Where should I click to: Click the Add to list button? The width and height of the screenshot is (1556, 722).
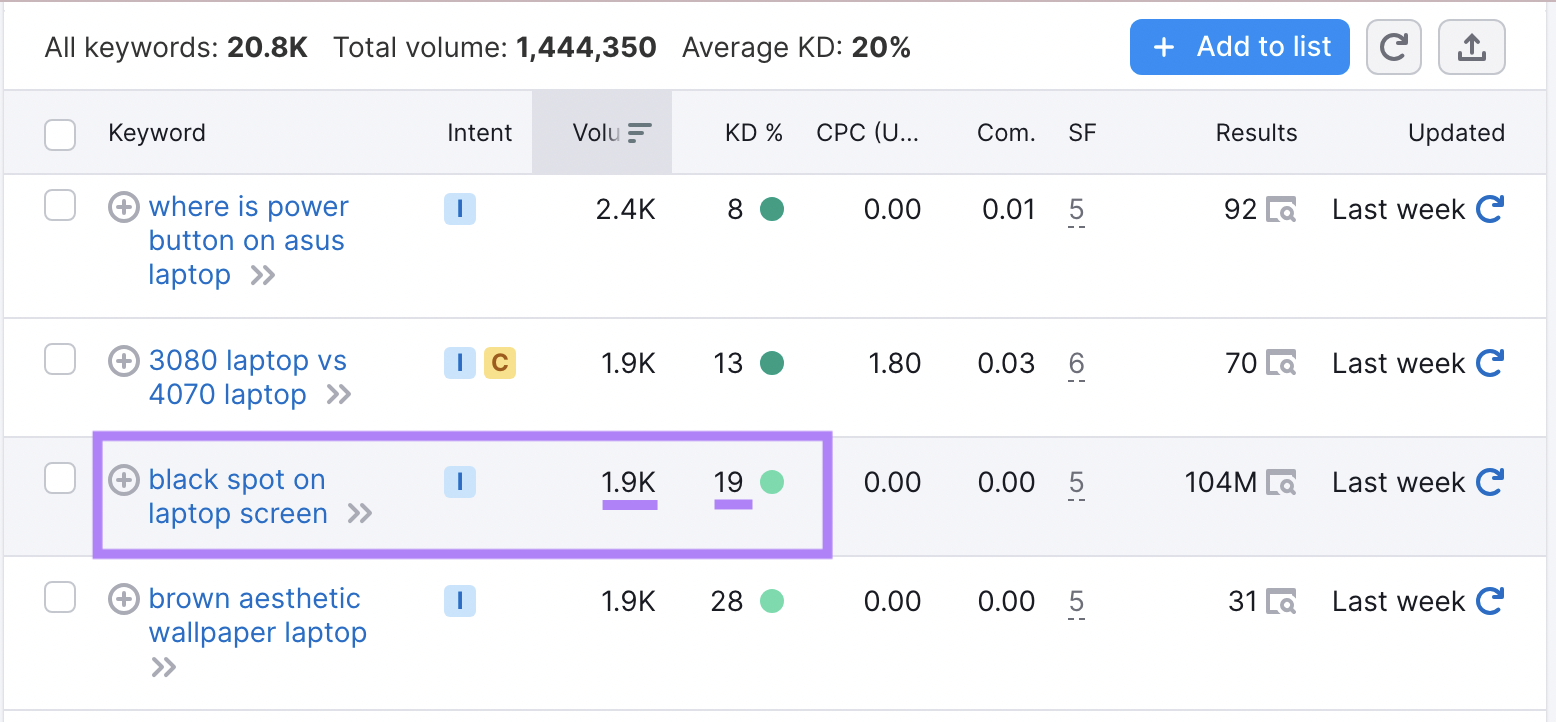point(1239,46)
